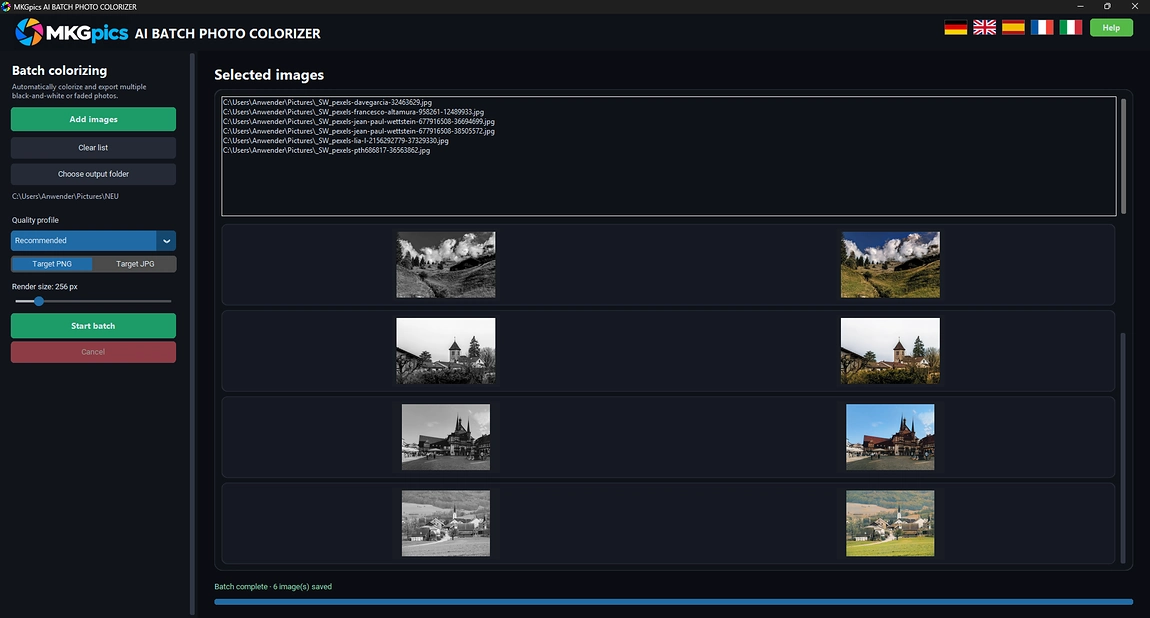The height and width of the screenshot is (618, 1150).
Task: Select file pexels-francesco-altamura-958261-12489933.jpg in list
Action: coord(354,112)
